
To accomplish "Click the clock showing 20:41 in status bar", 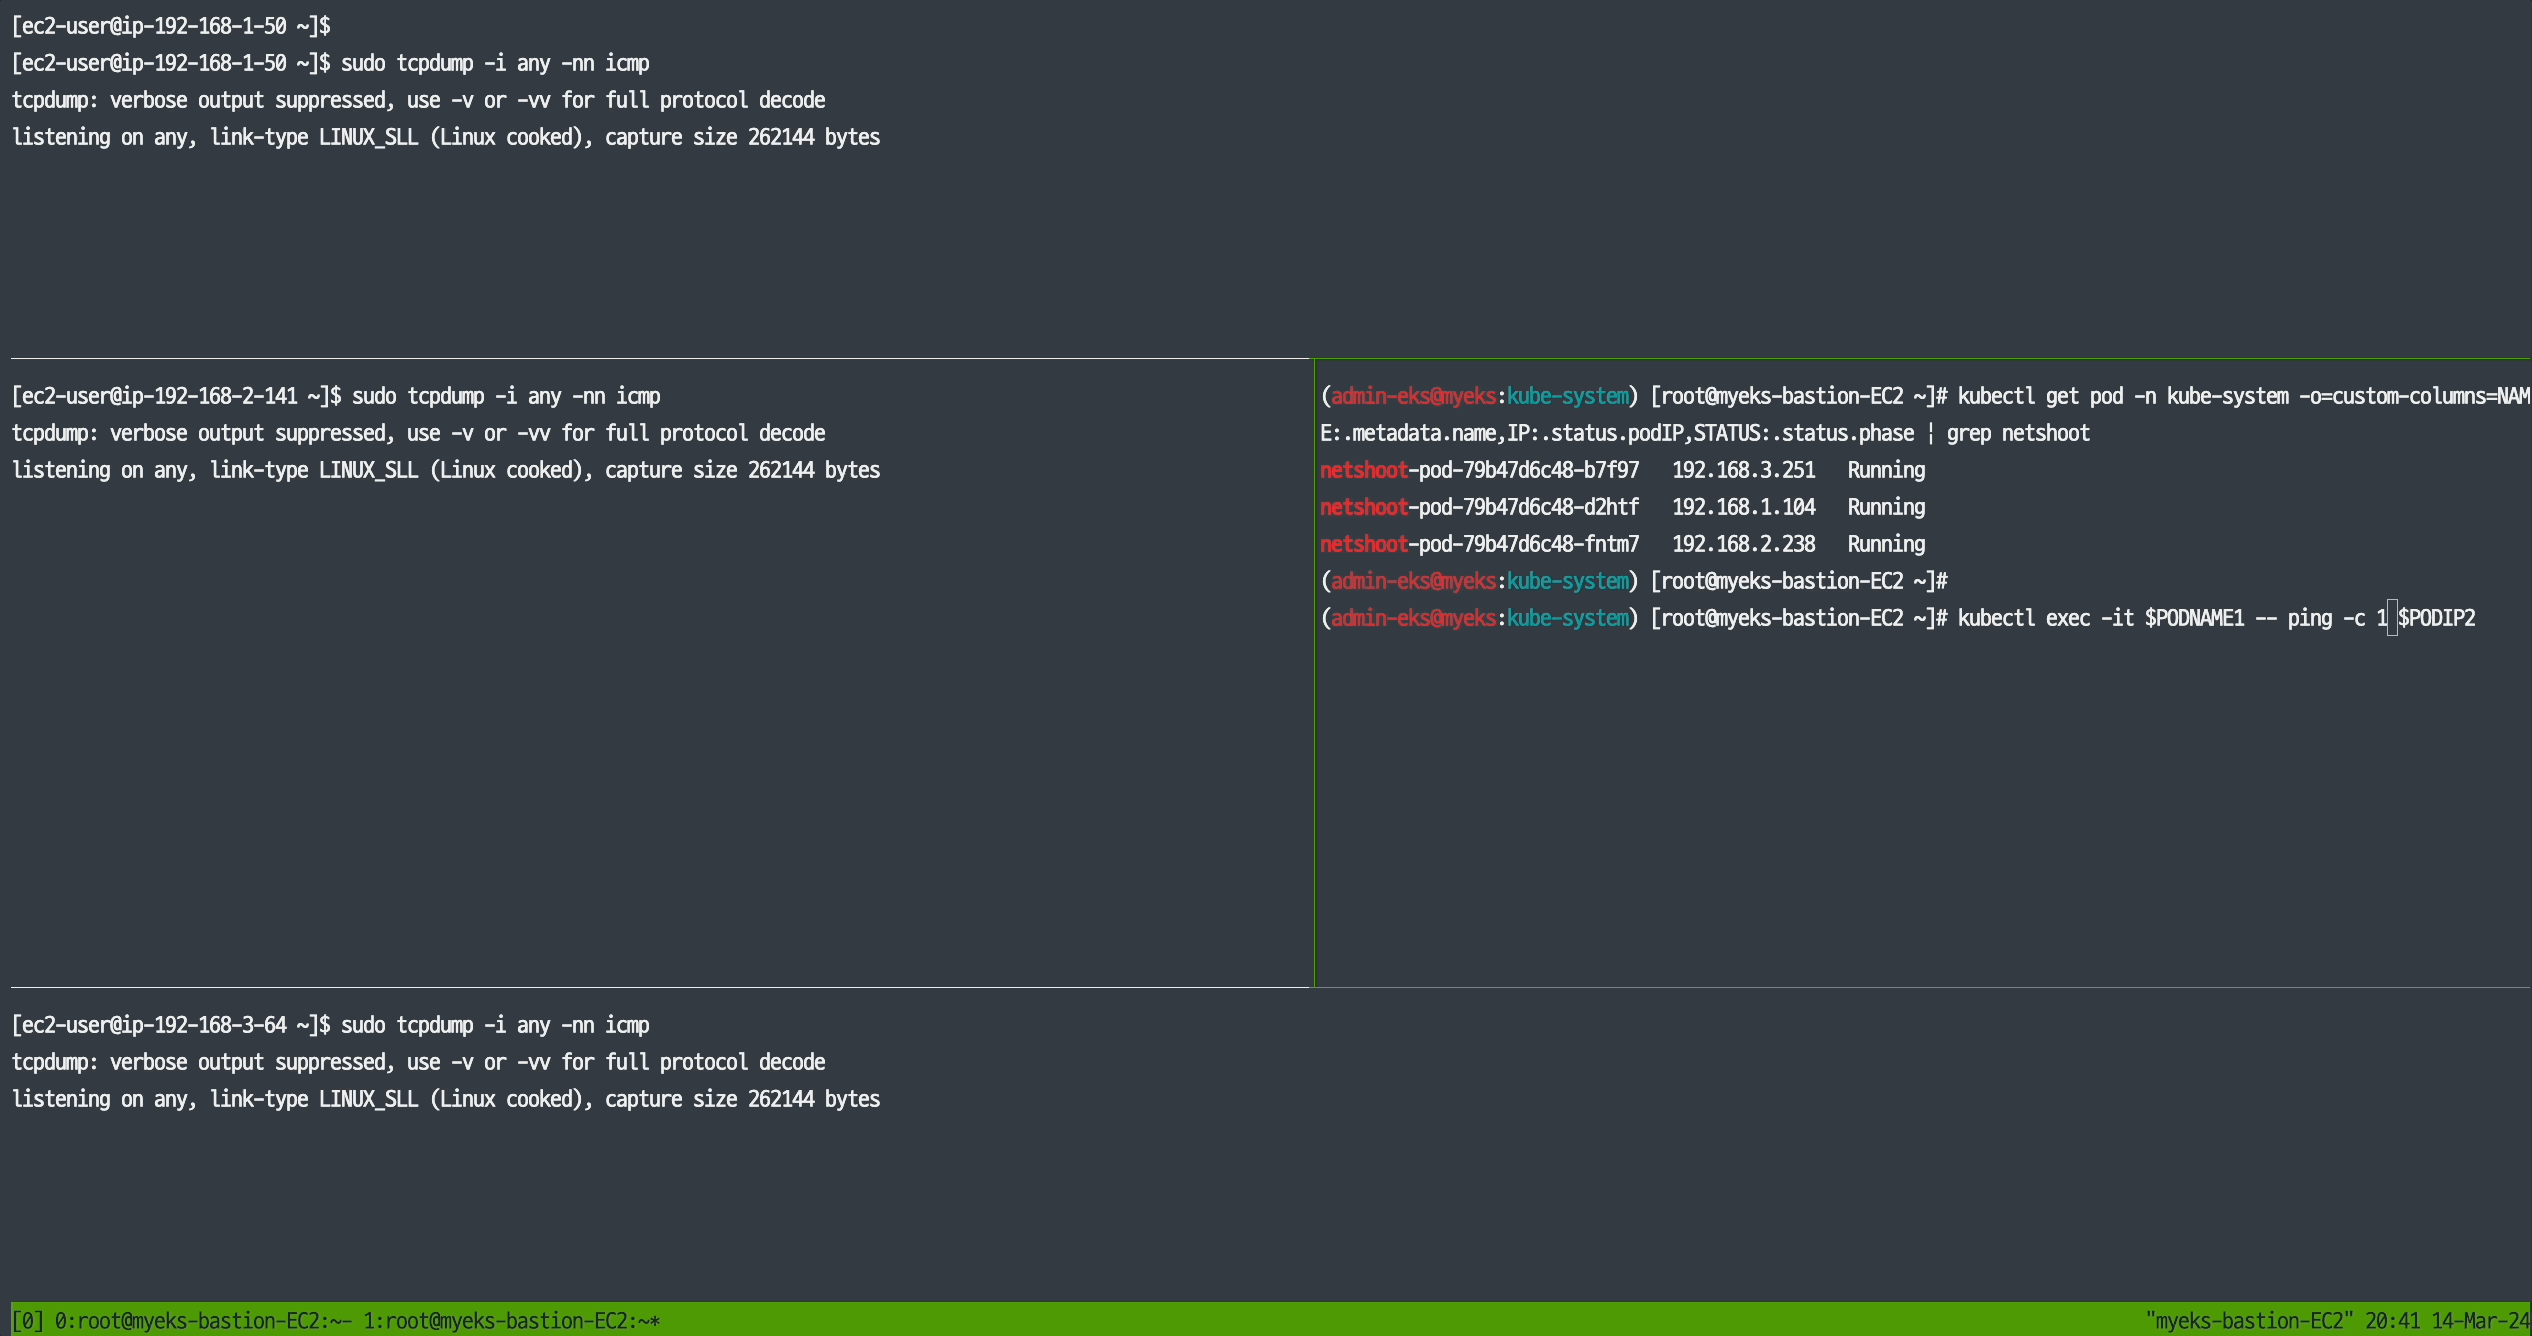I will pyautogui.click(x=2392, y=1321).
